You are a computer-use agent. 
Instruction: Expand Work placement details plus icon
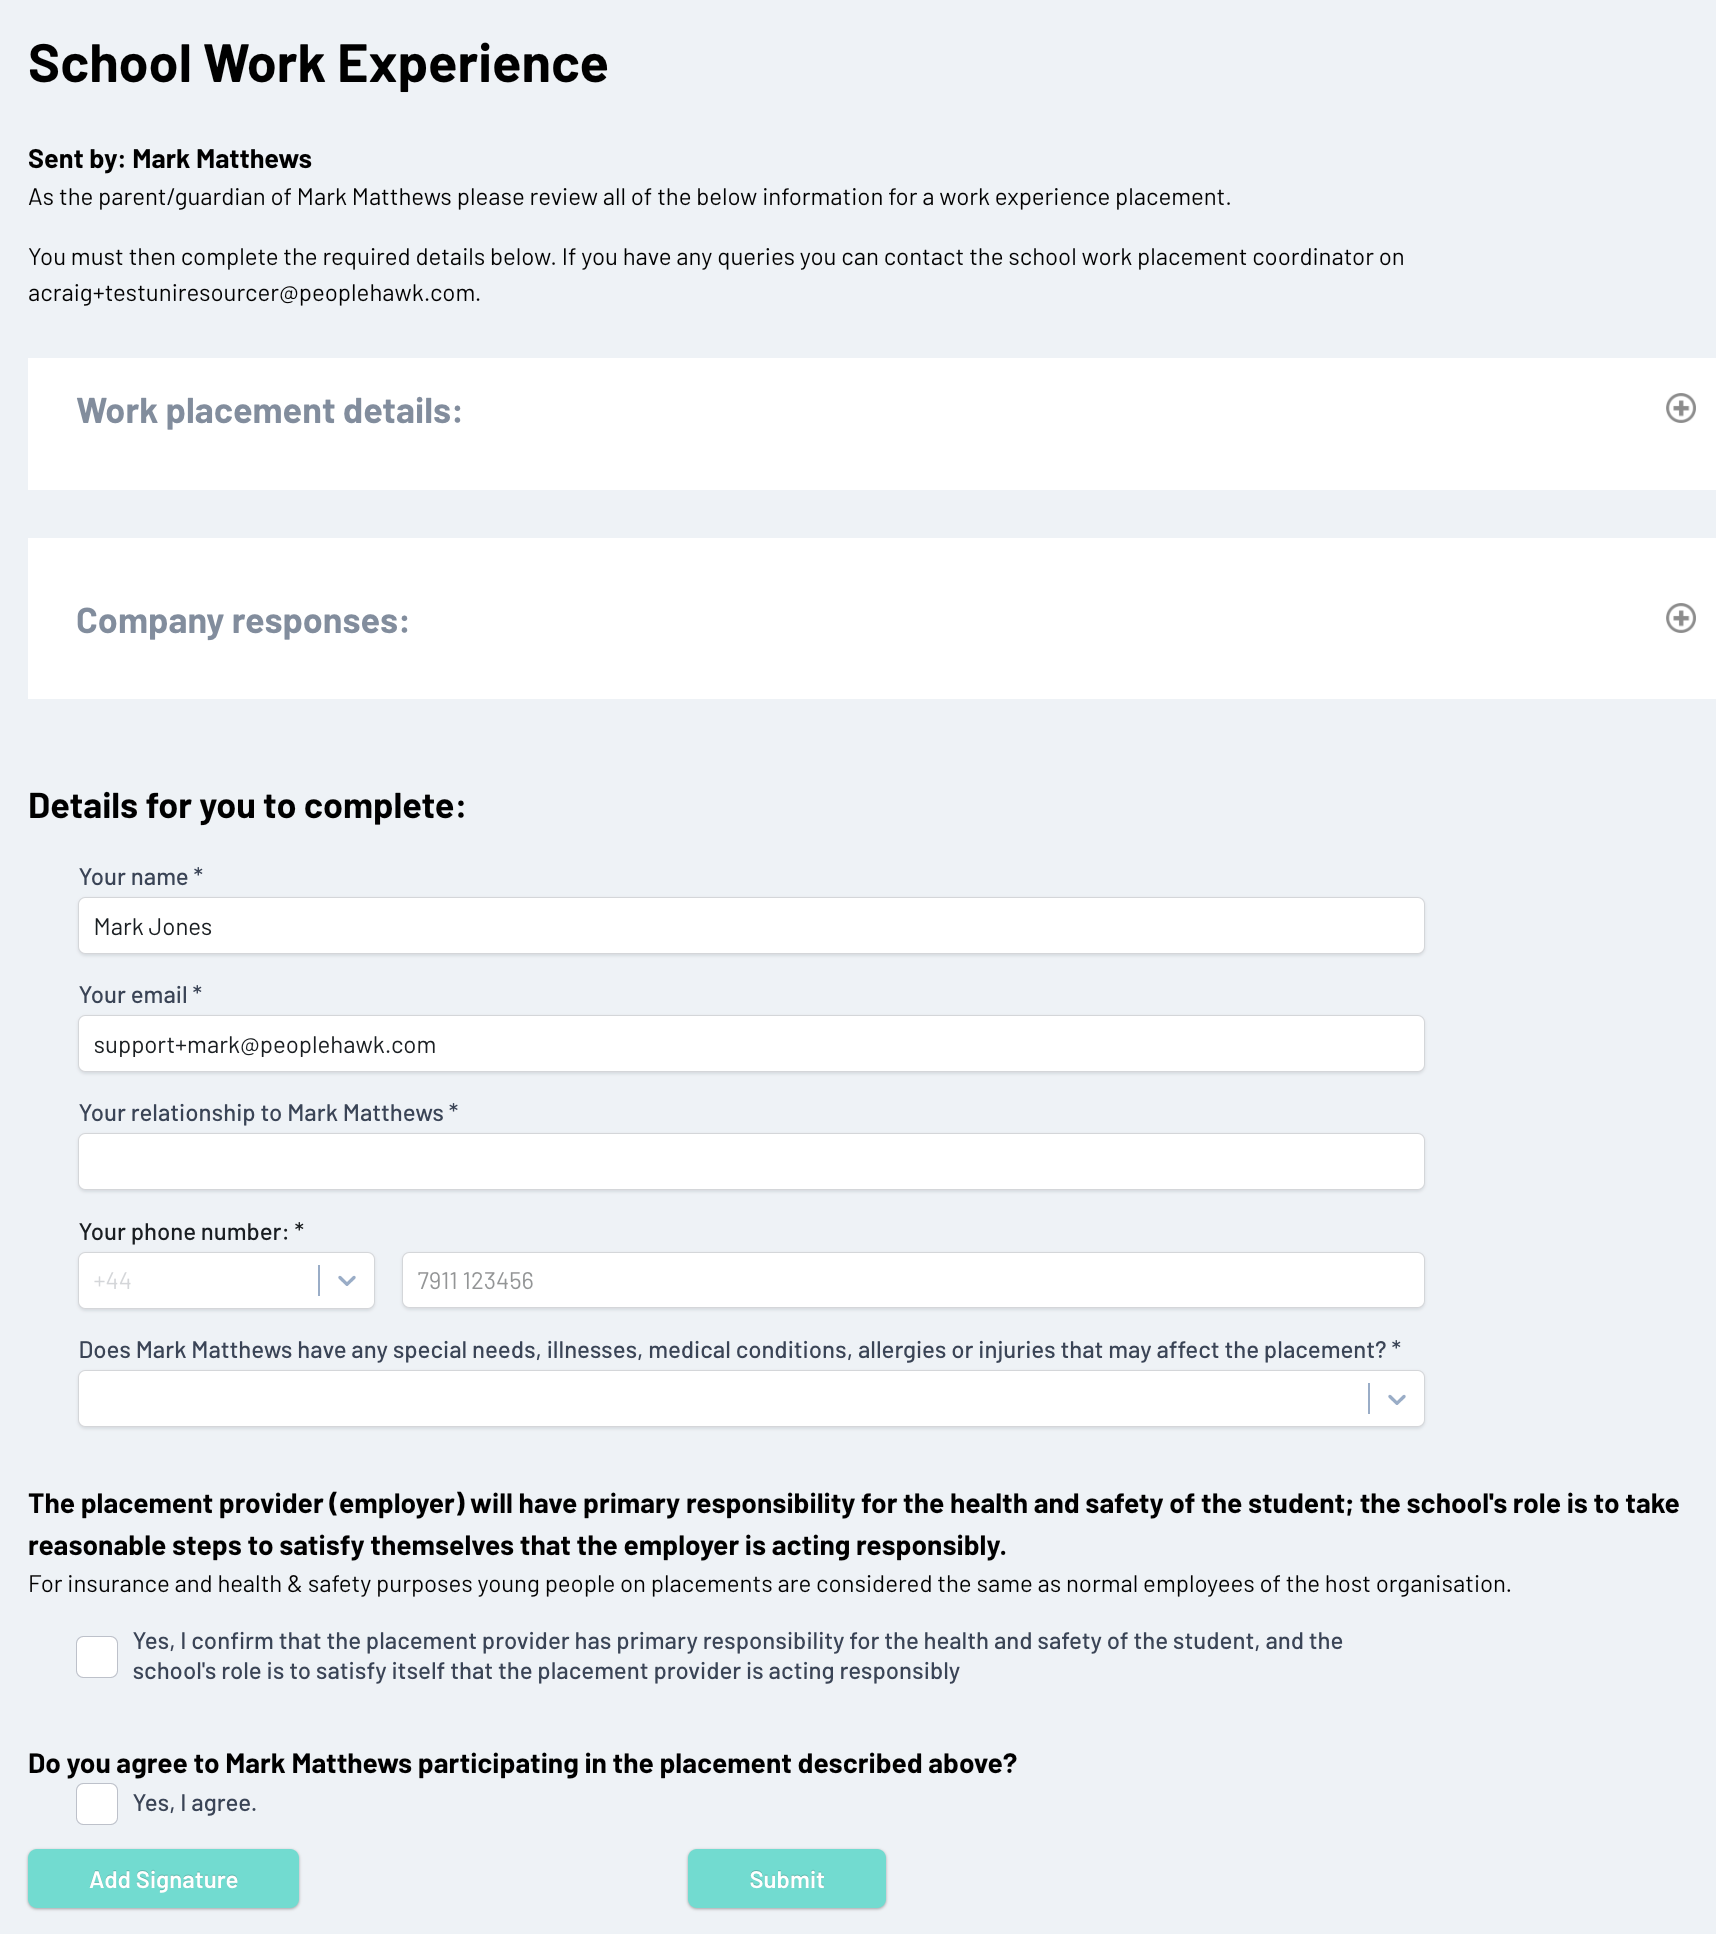[1680, 408]
